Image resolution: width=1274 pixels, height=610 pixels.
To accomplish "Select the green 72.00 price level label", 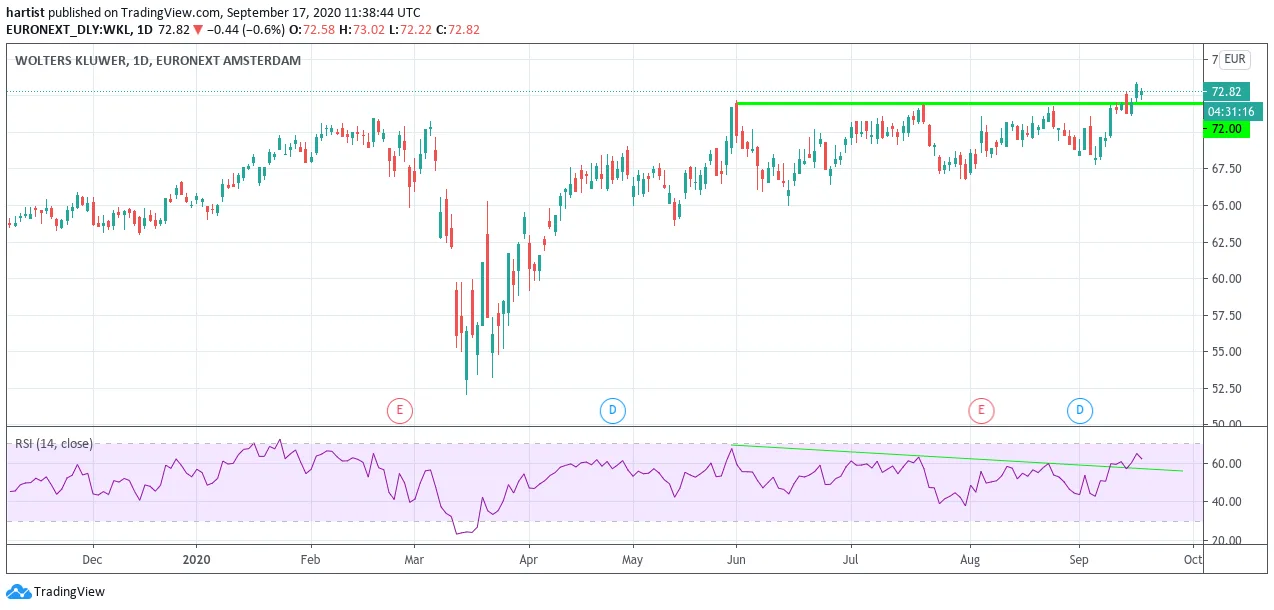I will [x=1226, y=129].
